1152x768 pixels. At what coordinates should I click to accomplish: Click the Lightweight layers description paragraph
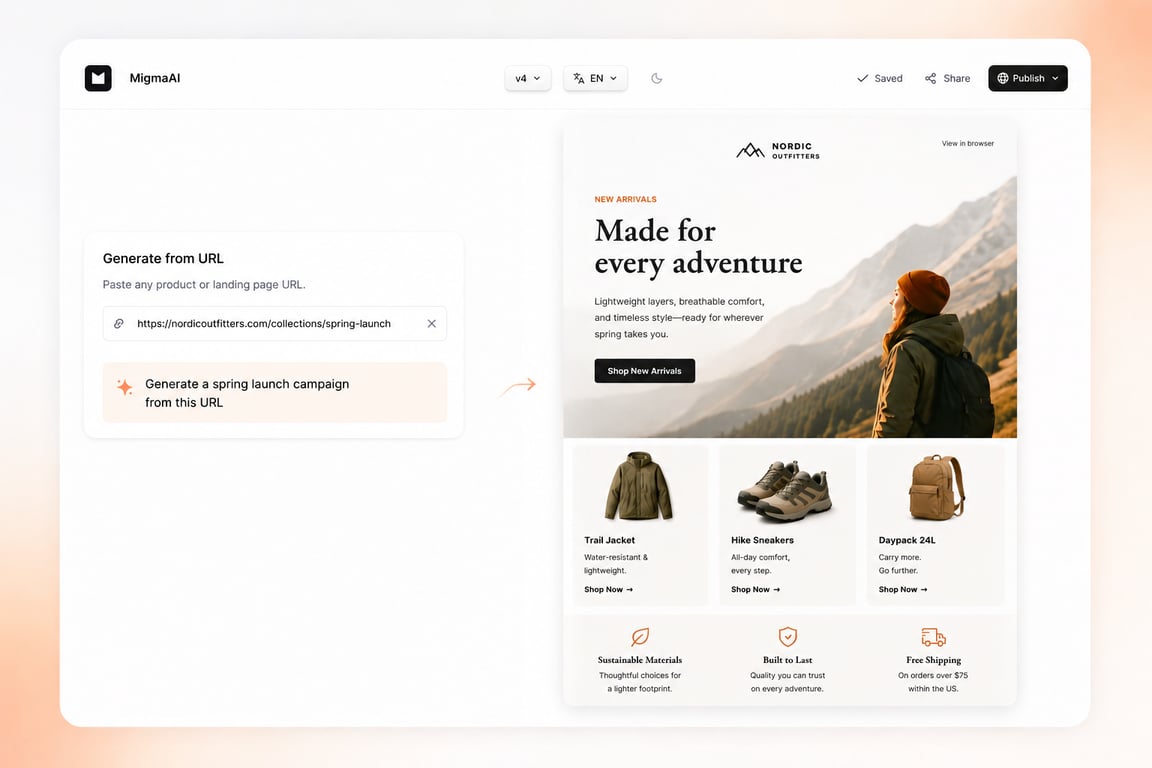click(680, 317)
